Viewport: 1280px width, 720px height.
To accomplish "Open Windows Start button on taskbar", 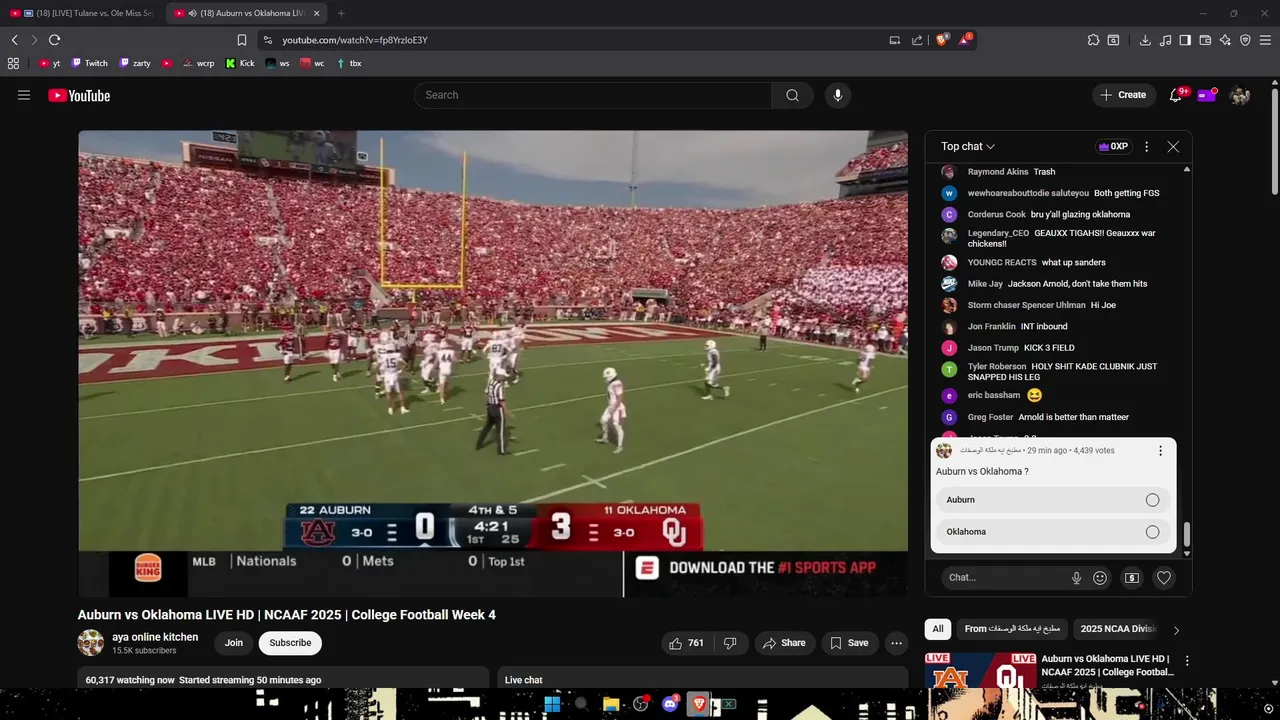I will [x=552, y=704].
